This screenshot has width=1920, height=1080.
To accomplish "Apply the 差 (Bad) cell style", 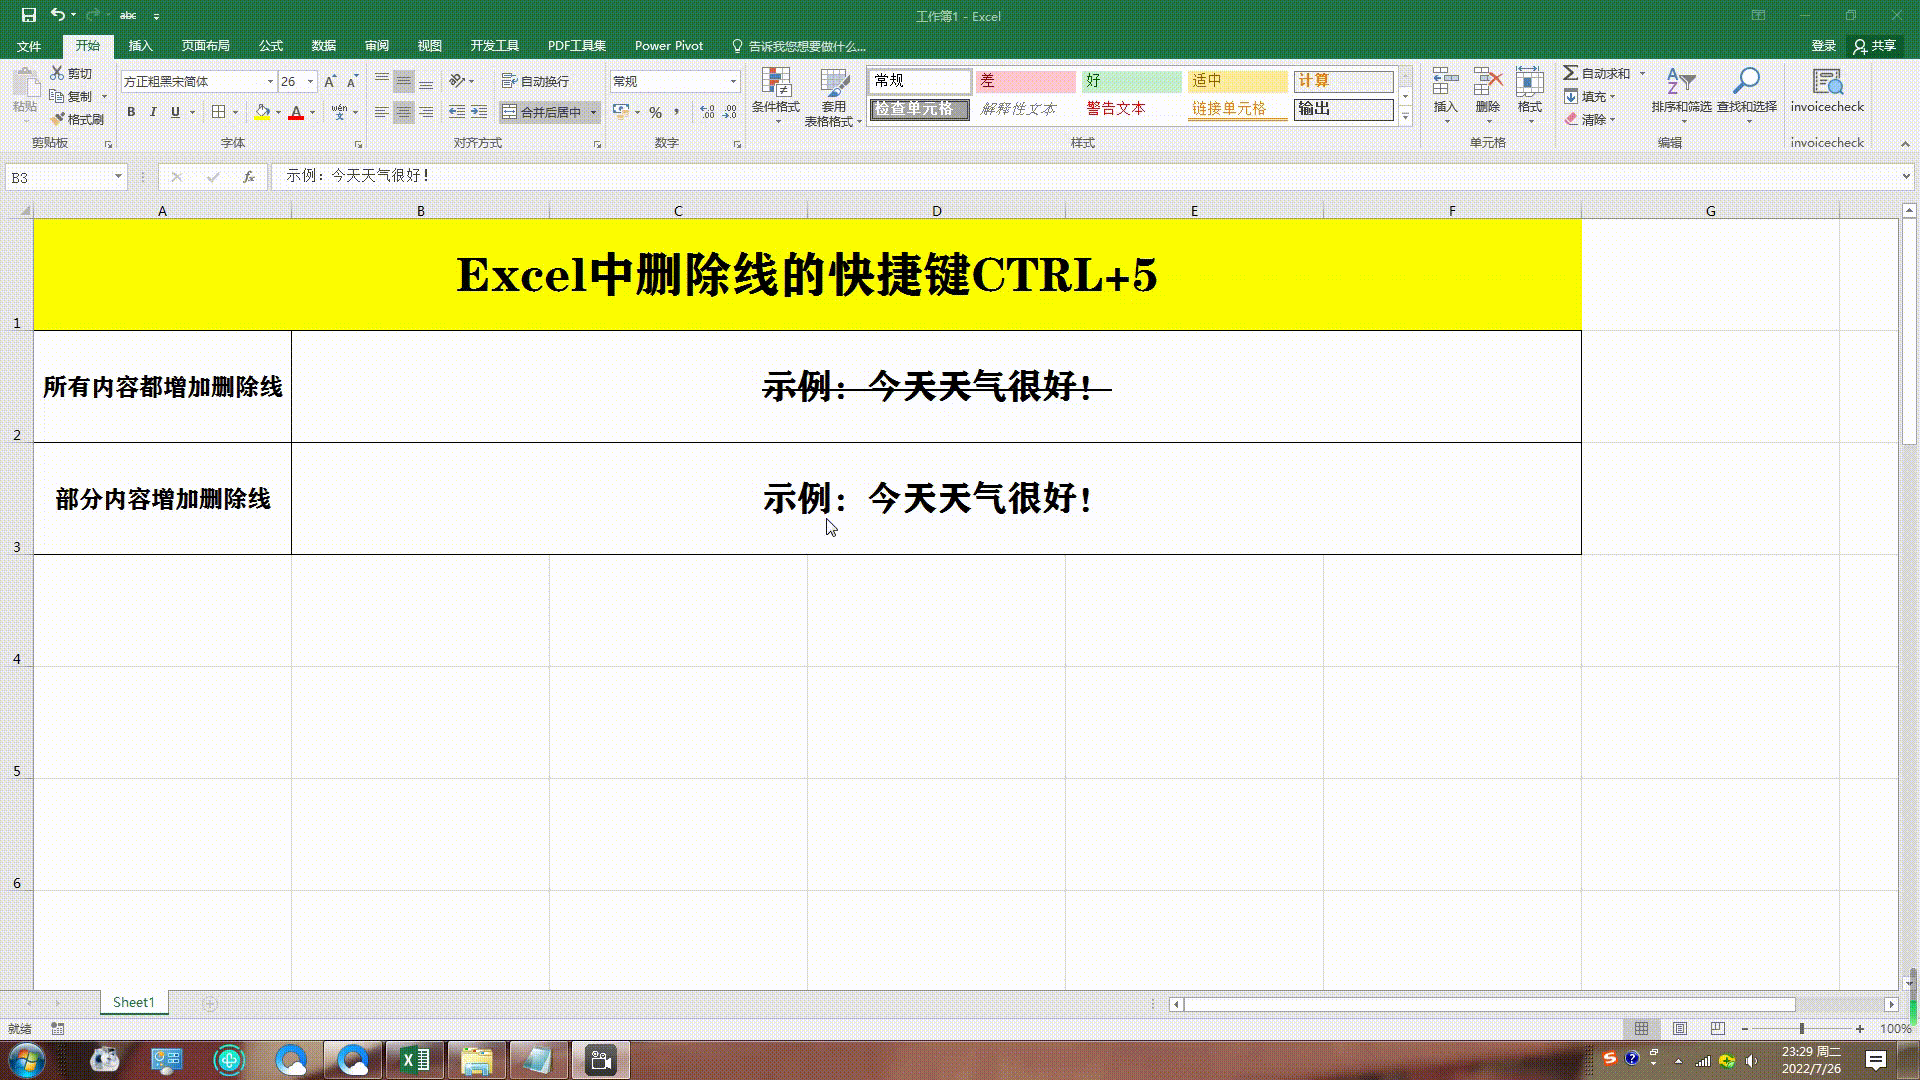I will pyautogui.click(x=1025, y=81).
